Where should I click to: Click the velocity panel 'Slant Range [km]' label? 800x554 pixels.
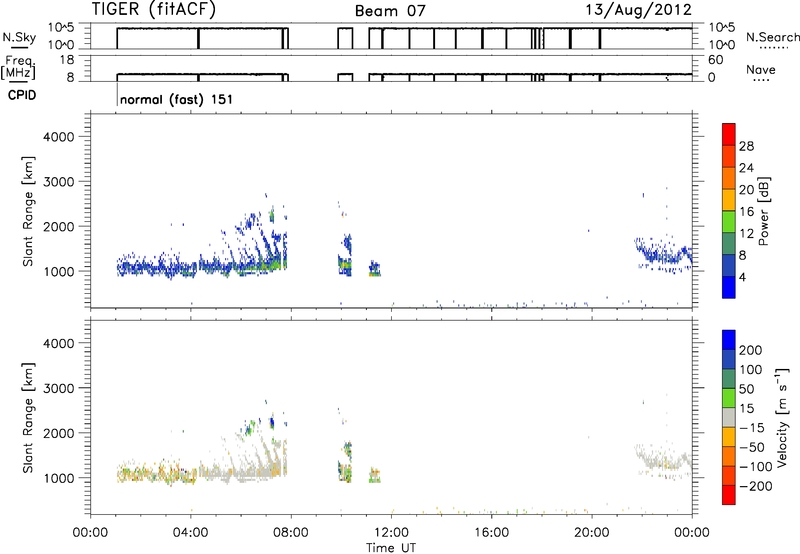[28, 417]
